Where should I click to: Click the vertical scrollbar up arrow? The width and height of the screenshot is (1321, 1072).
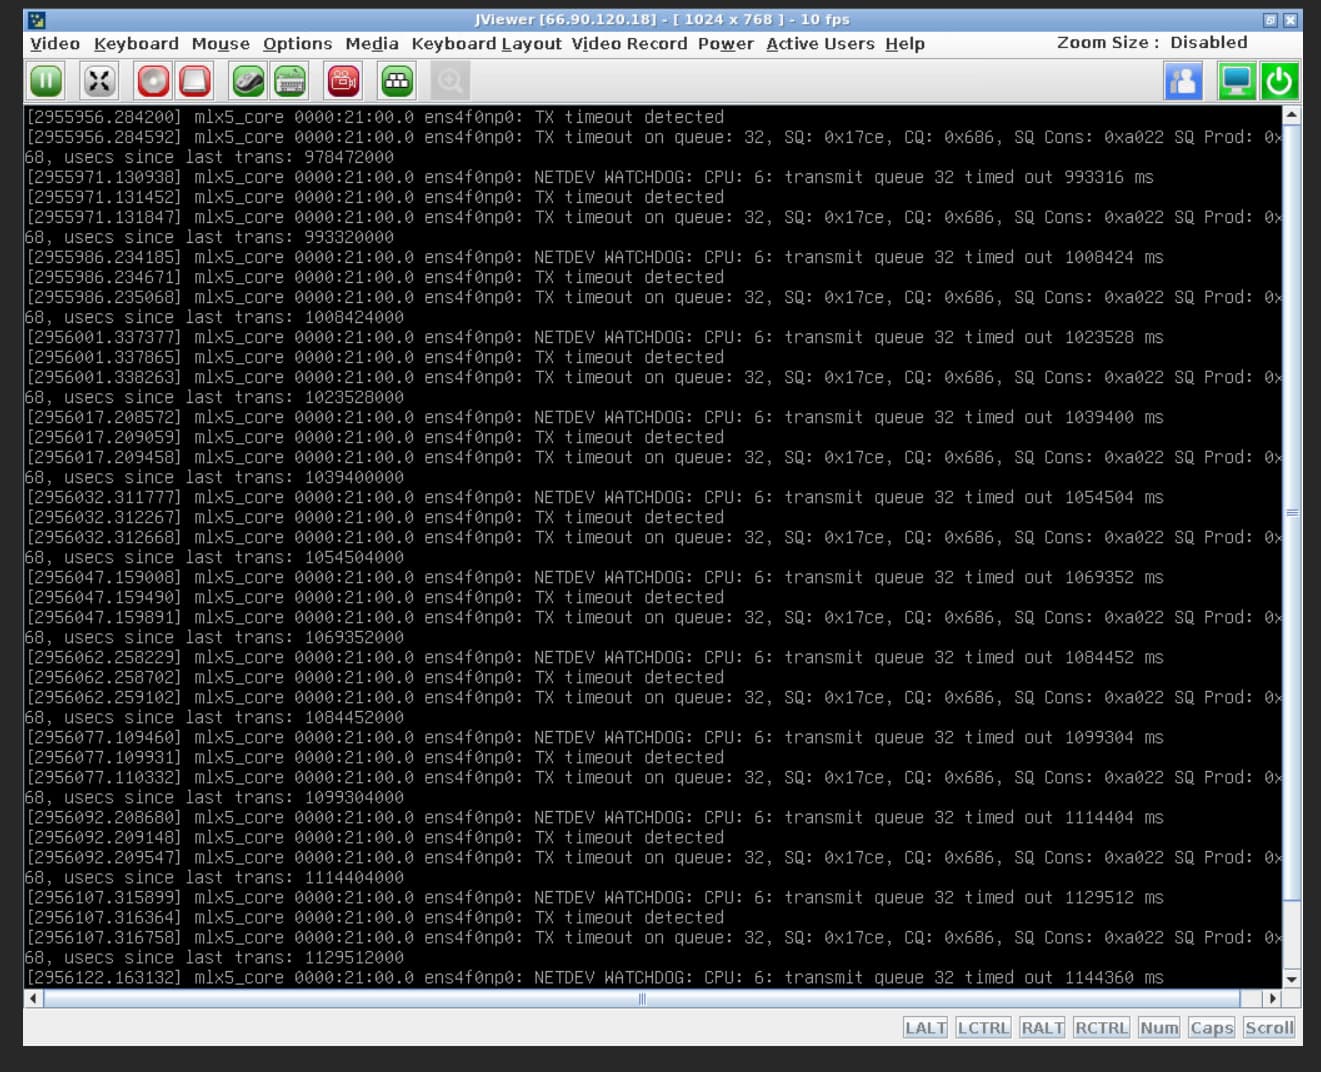1291,115
